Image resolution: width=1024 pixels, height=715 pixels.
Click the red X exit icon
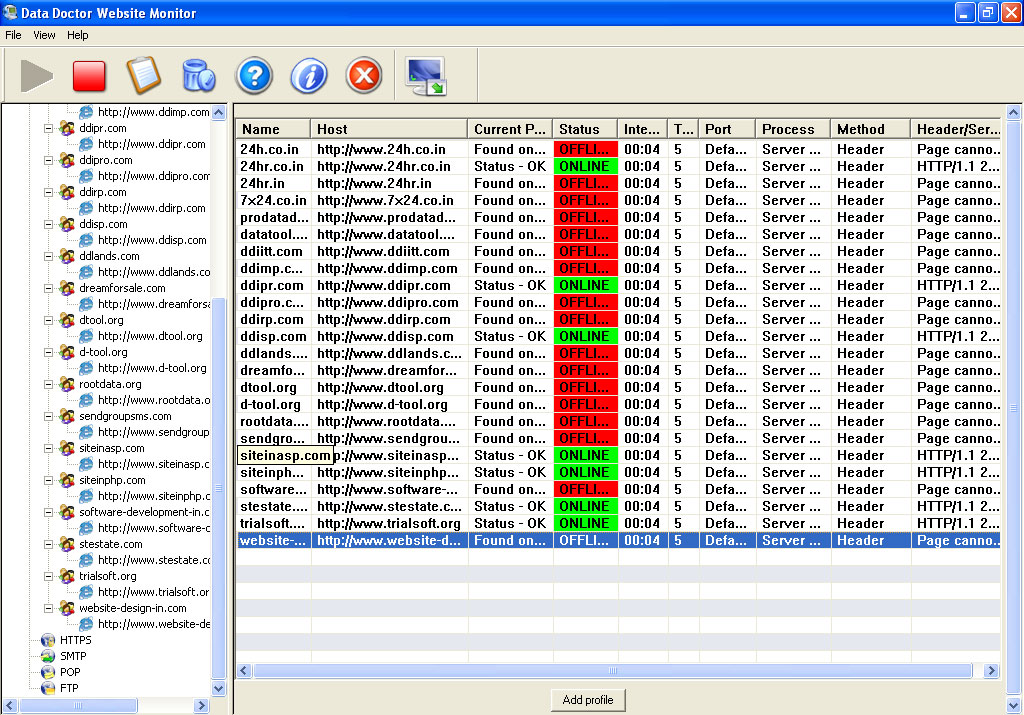coord(364,76)
